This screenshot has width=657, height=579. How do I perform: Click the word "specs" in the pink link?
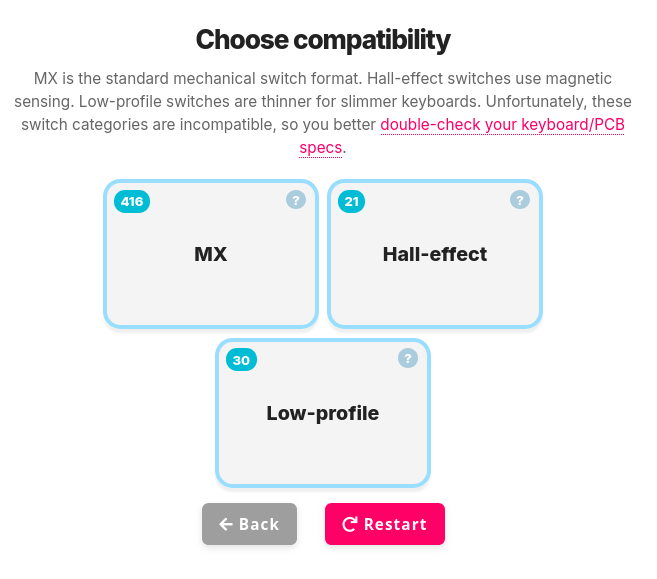pyautogui.click(x=320, y=147)
